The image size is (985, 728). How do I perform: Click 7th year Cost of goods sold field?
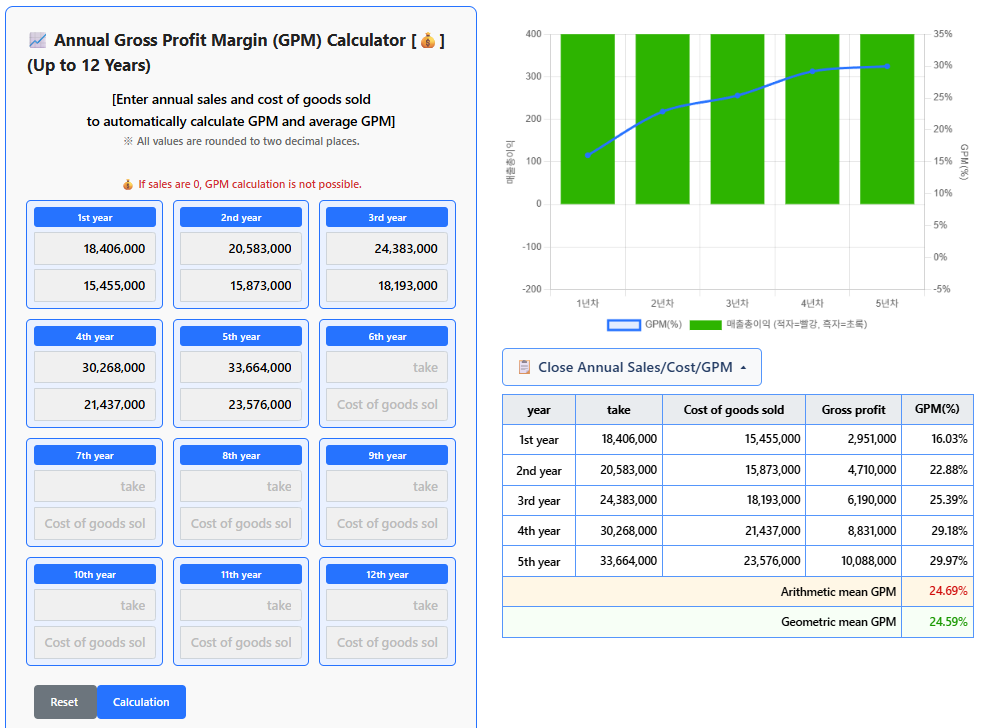click(95, 524)
